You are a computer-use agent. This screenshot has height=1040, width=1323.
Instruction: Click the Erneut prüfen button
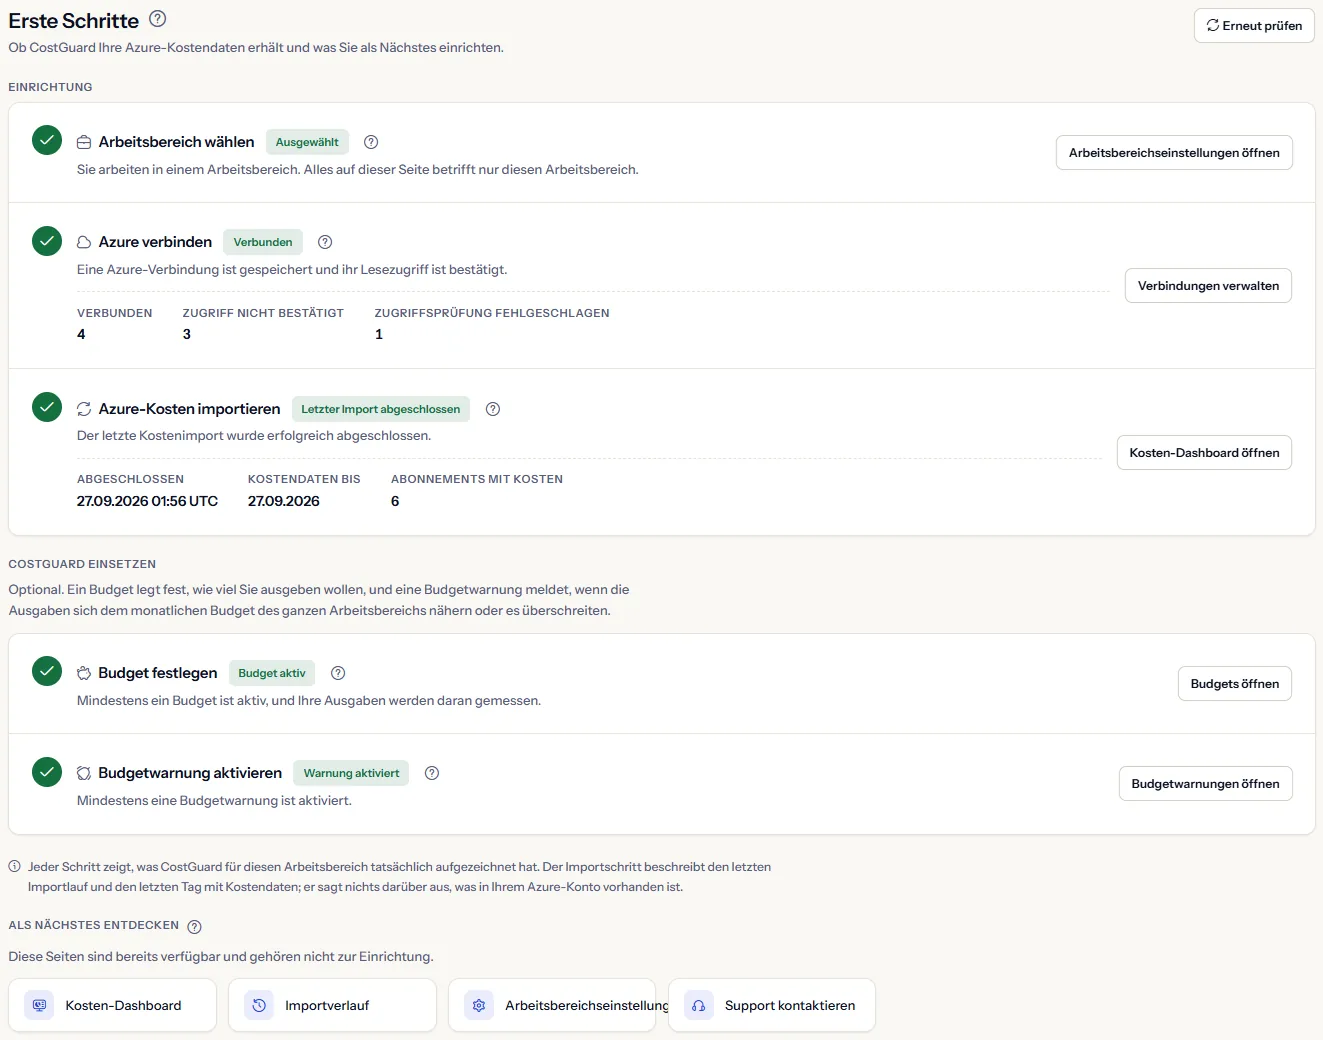(1254, 26)
